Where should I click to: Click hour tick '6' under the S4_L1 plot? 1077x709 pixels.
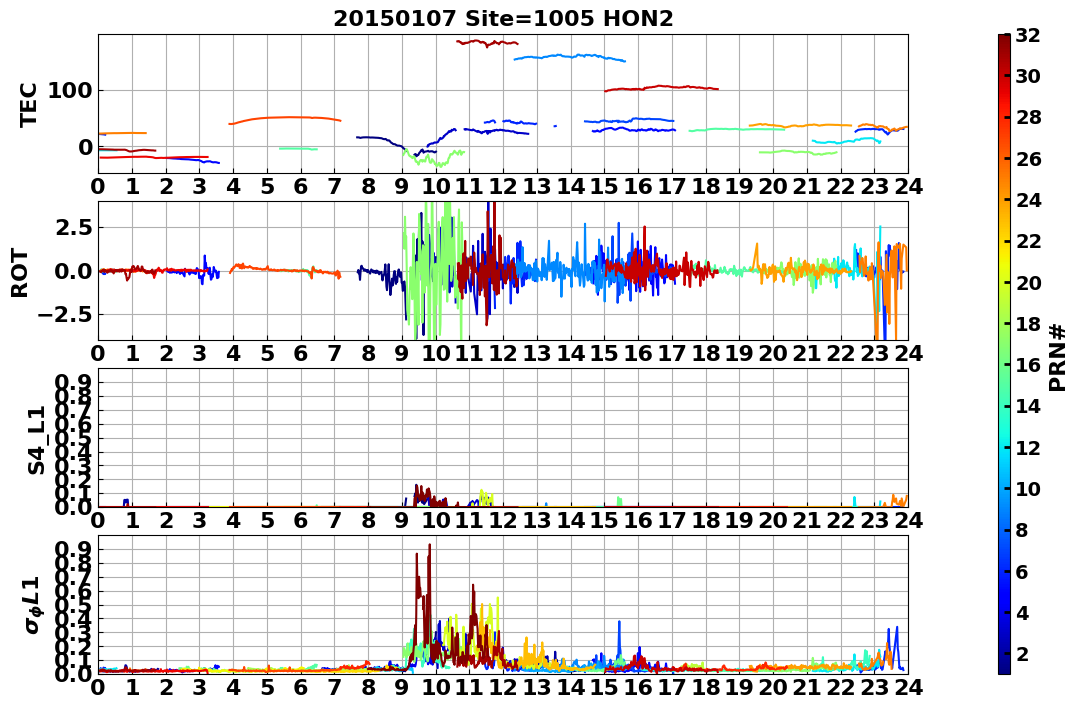click(x=301, y=520)
